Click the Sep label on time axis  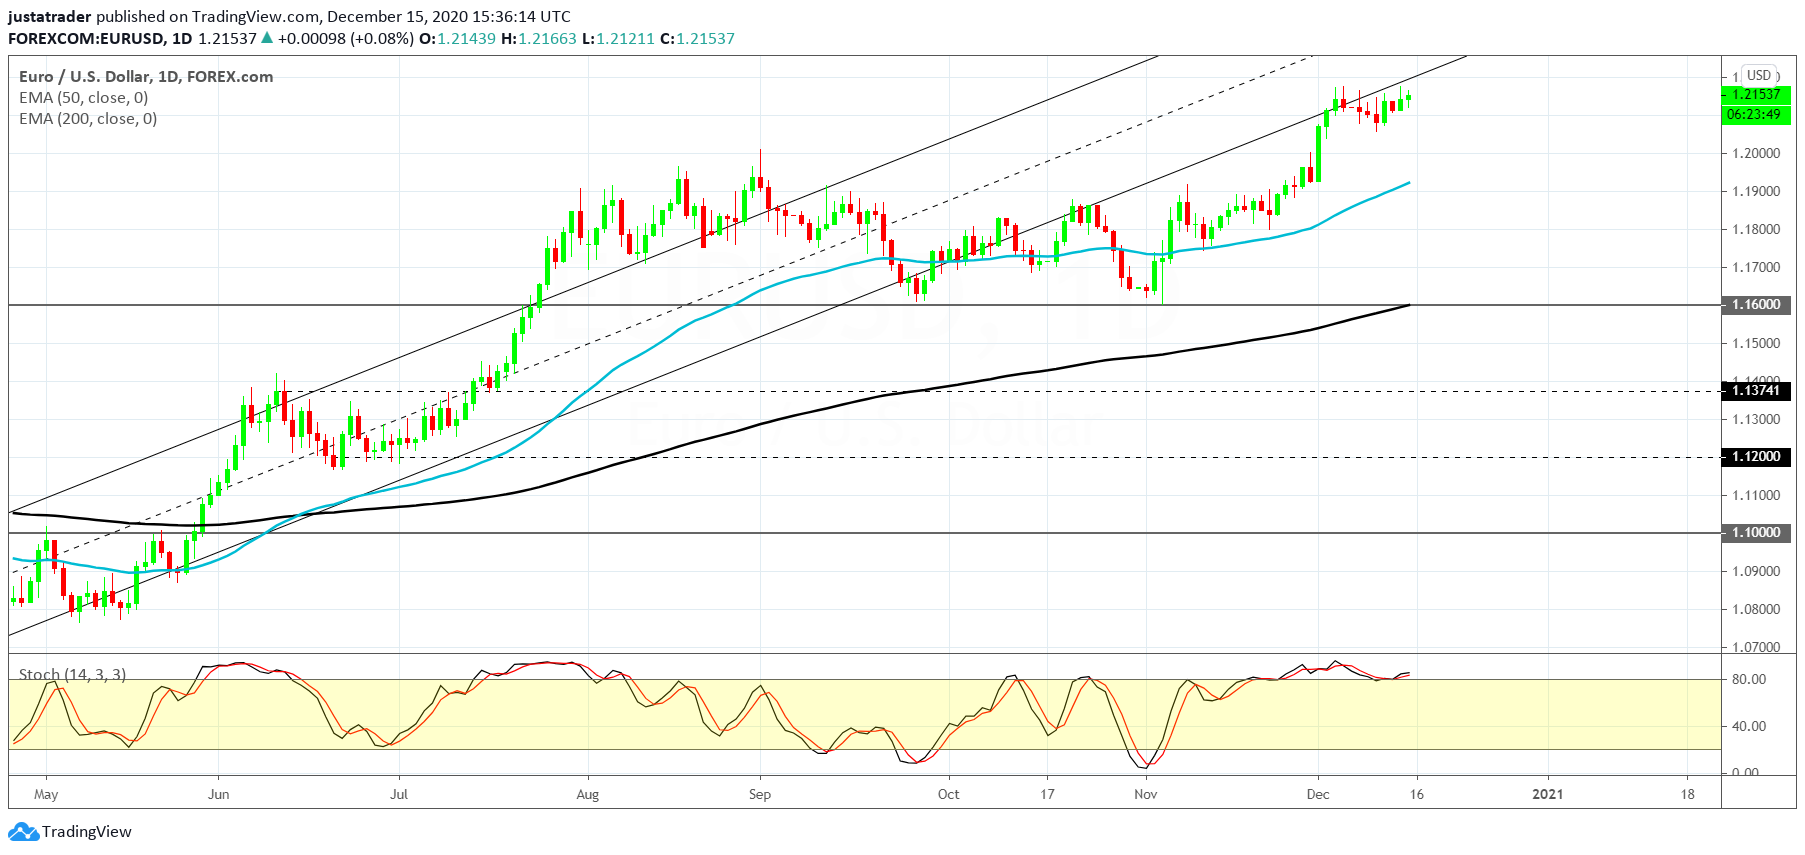(760, 795)
